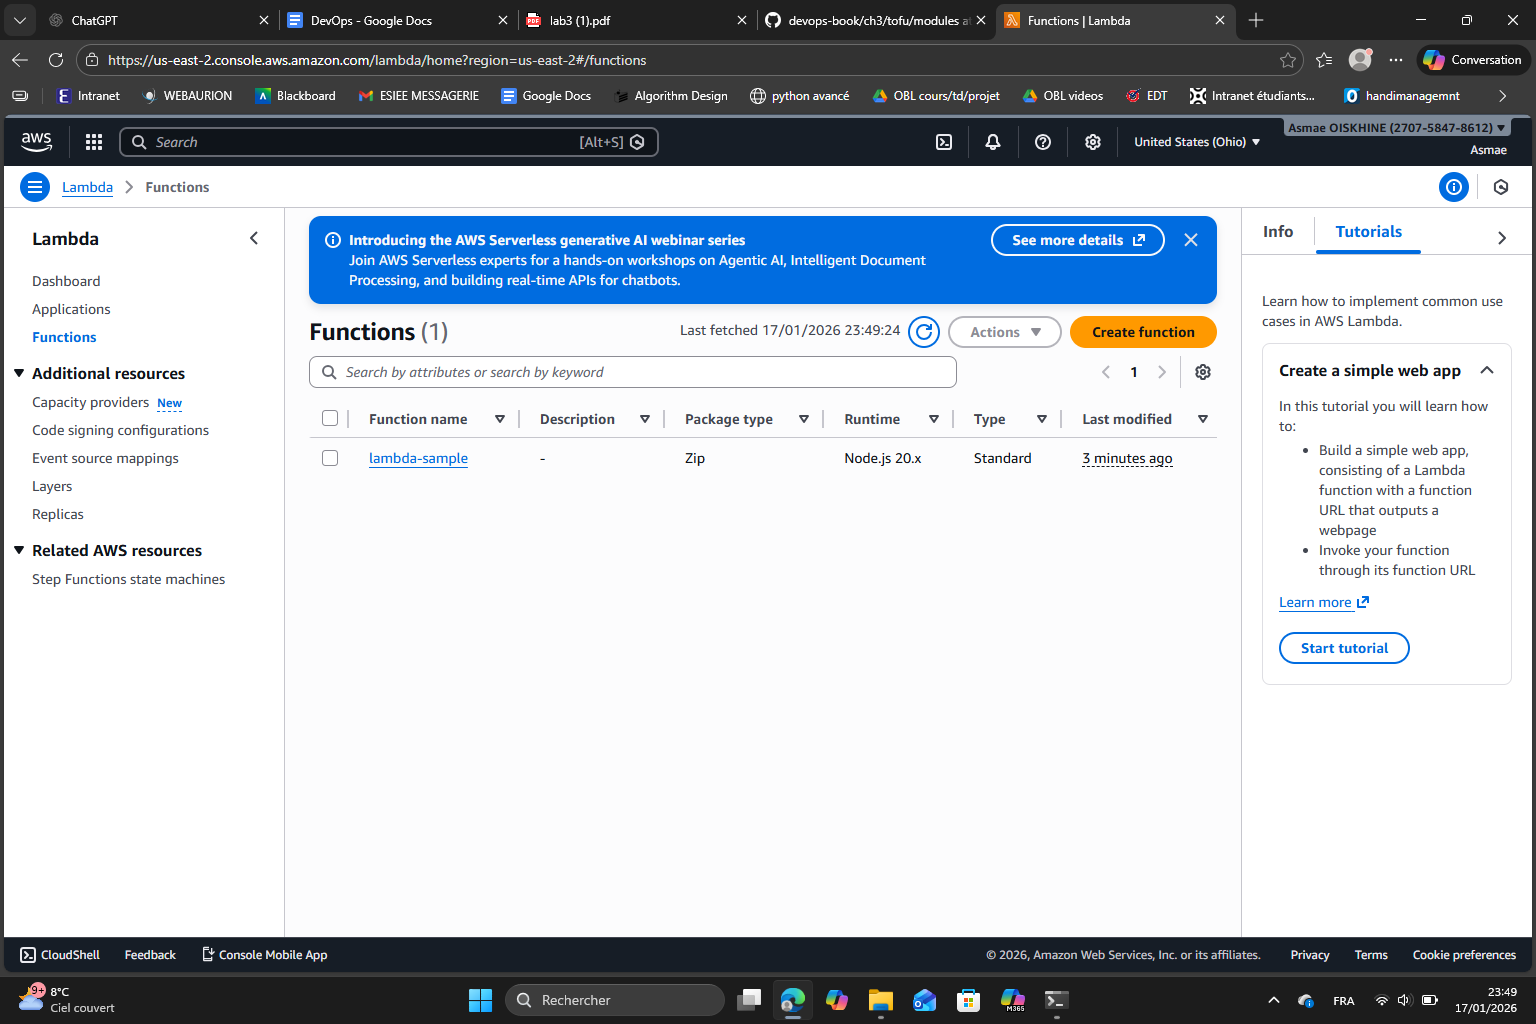Open the United States (Ohio) region selector
This screenshot has width=1536, height=1024.
(1196, 142)
